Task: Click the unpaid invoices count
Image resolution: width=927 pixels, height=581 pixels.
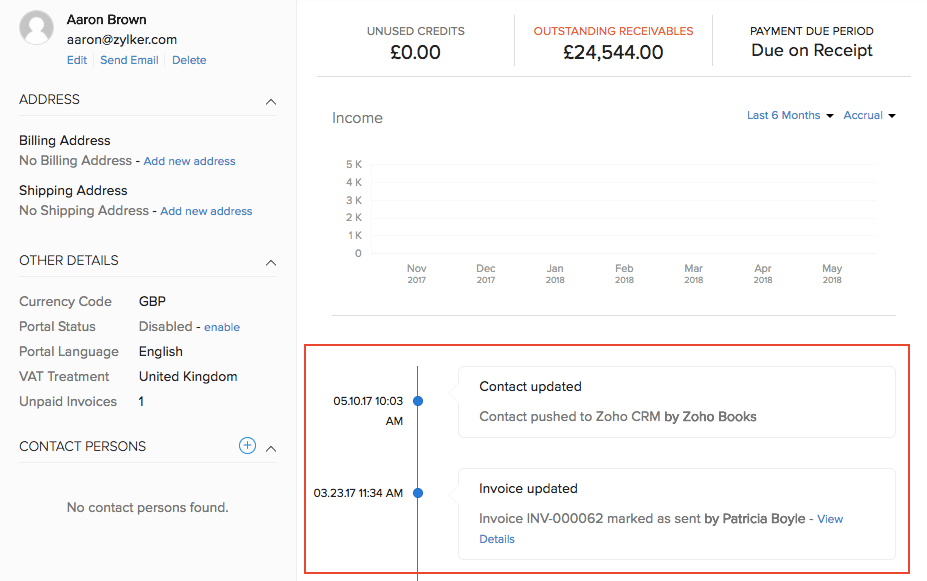Action: click(x=141, y=402)
